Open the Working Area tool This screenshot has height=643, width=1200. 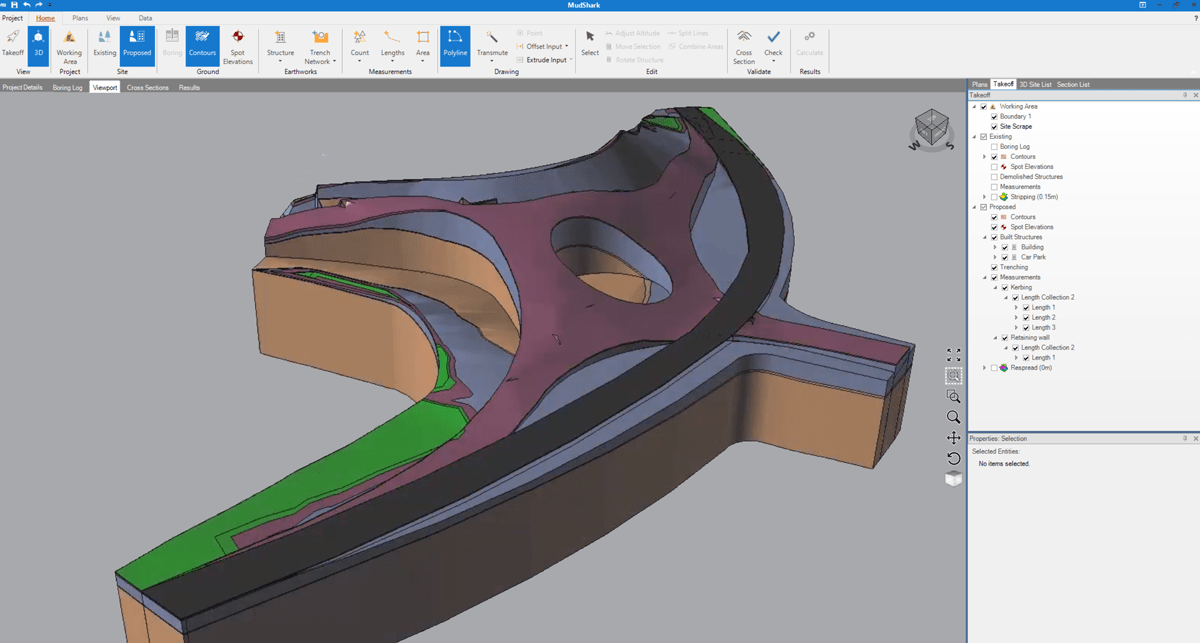click(x=69, y=45)
